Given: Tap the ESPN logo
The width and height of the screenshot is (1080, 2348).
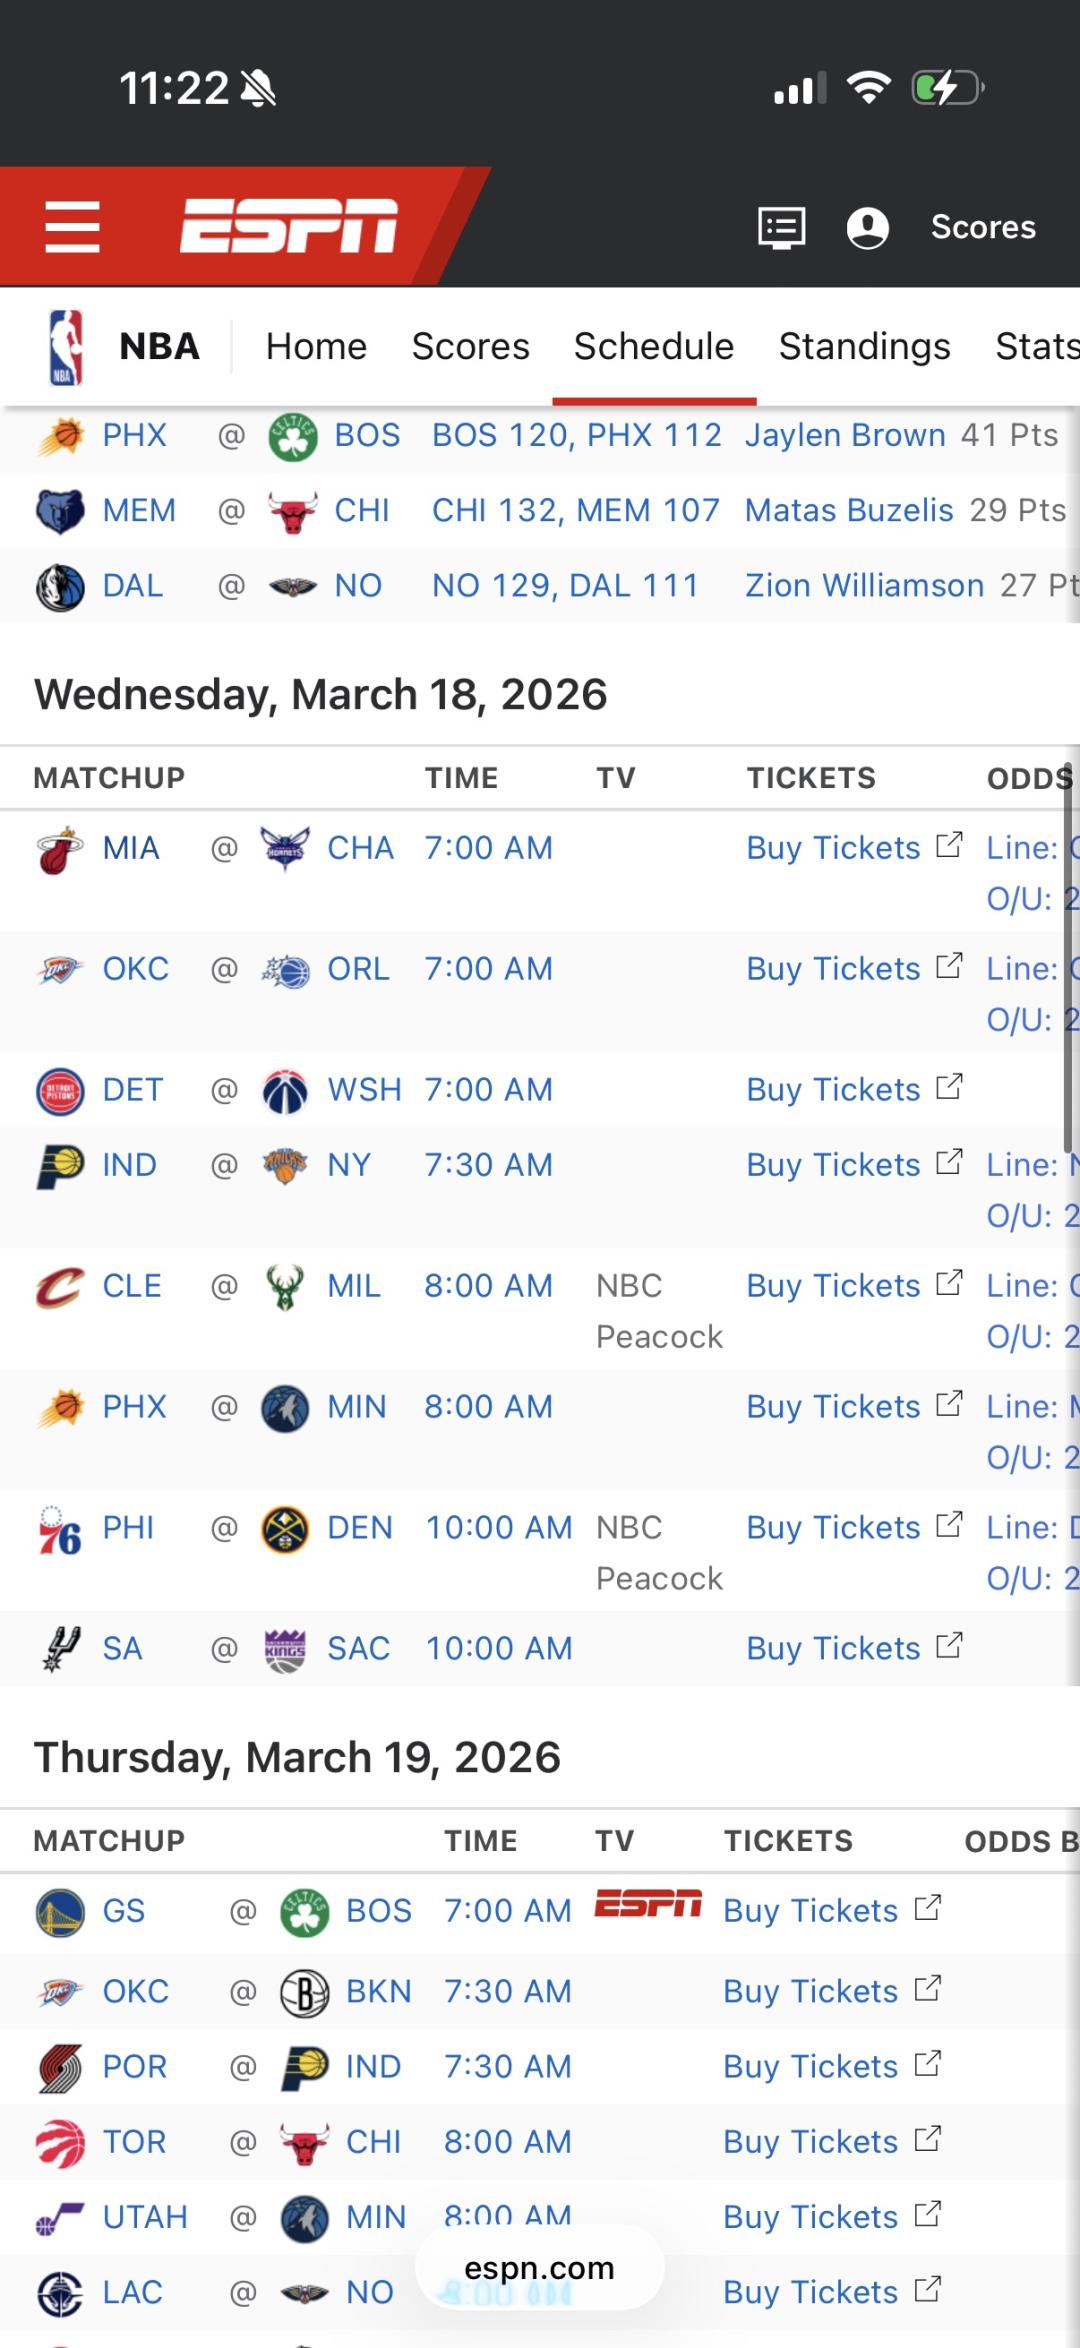Looking at the screenshot, I should point(289,226).
